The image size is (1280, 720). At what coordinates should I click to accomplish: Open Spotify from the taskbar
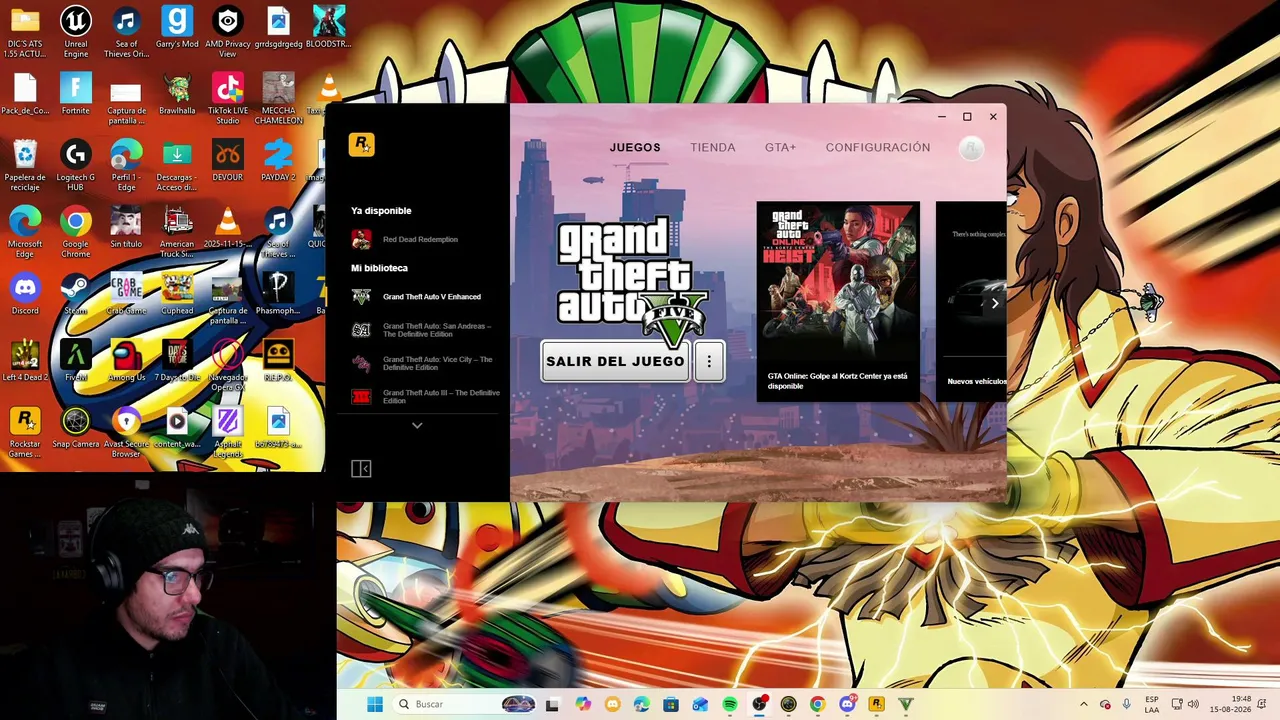(729, 704)
